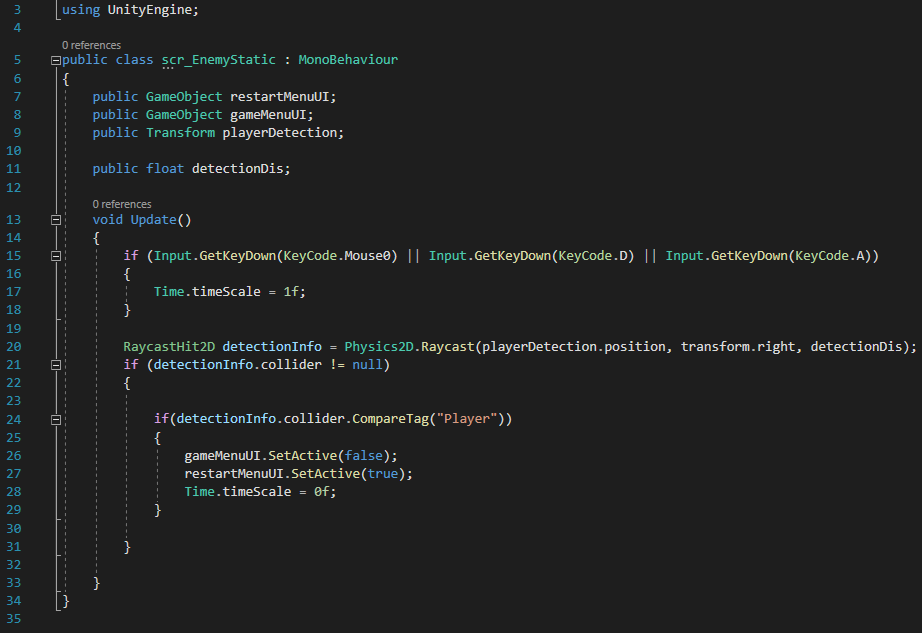Click KeyCode.A in the if condition
The width and height of the screenshot is (922, 633).
pos(832,256)
